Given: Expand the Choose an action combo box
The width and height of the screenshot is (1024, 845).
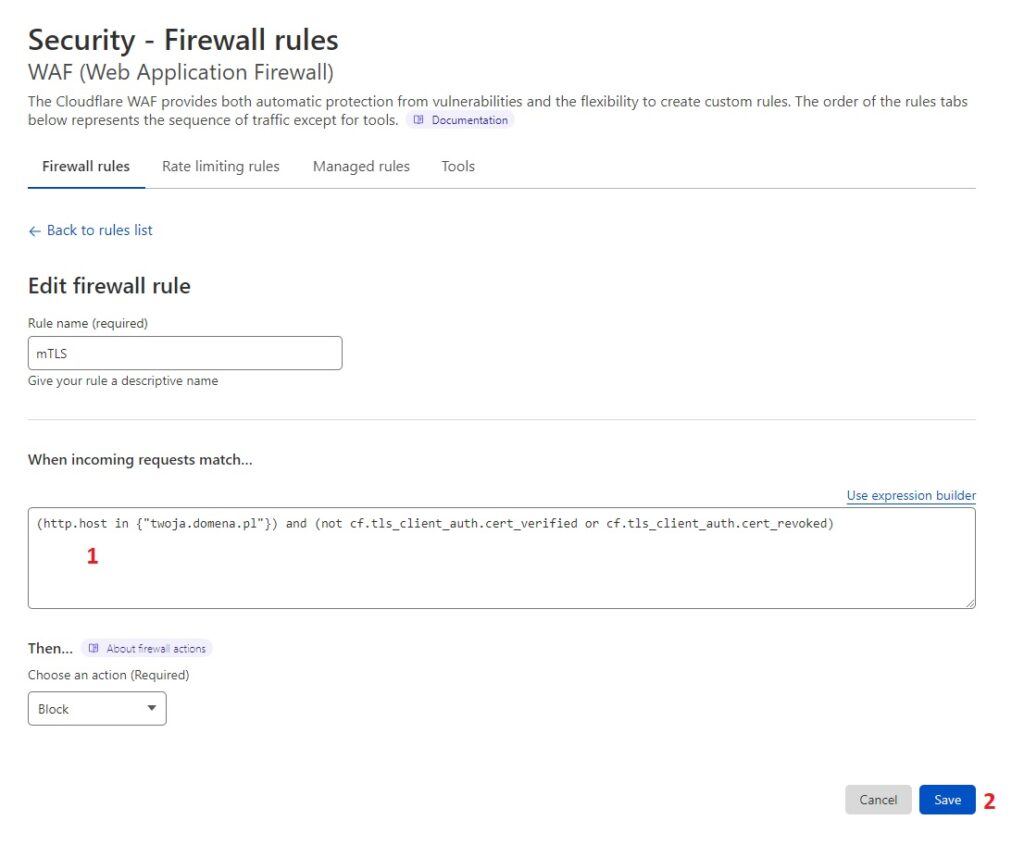Looking at the screenshot, I should pyautogui.click(x=96, y=708).
